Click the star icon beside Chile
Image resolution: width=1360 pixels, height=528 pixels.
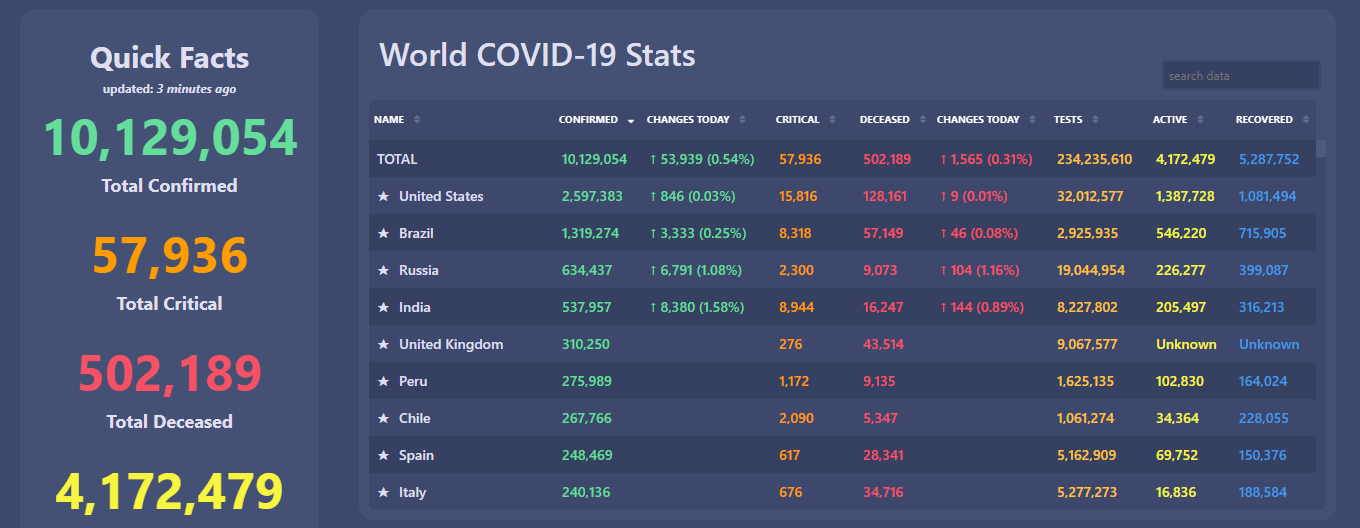coord(383,419)
